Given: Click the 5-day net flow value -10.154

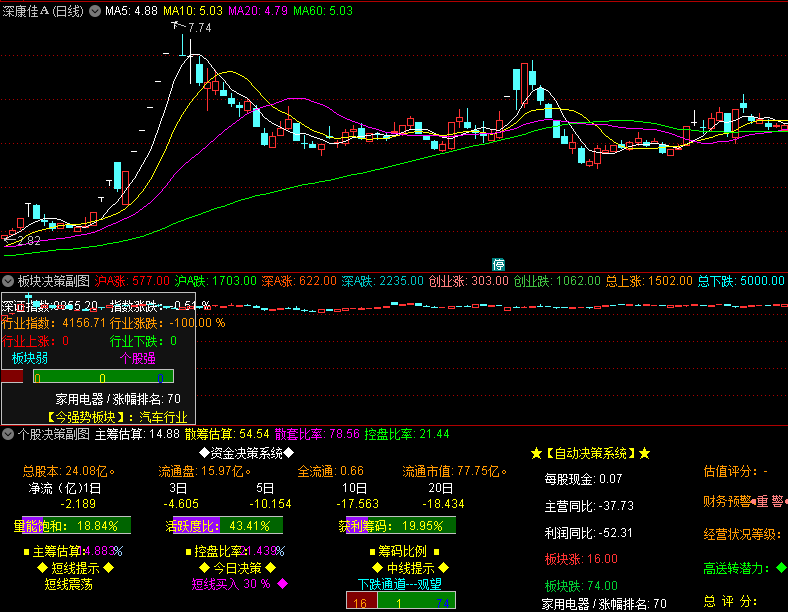Looking at the screenshot, I should point(270,504).
